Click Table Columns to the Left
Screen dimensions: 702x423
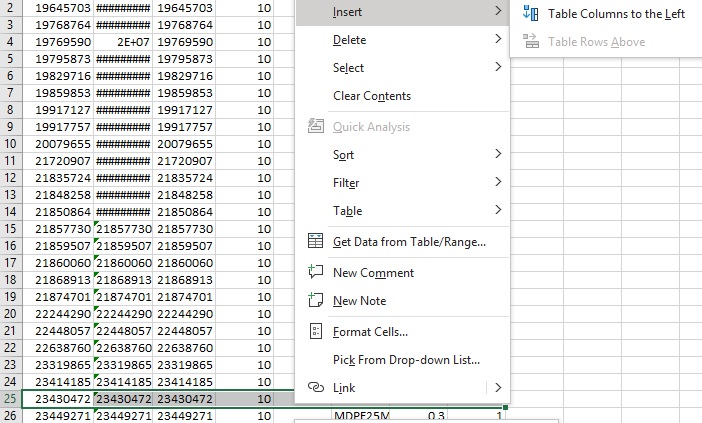(605, 14)
